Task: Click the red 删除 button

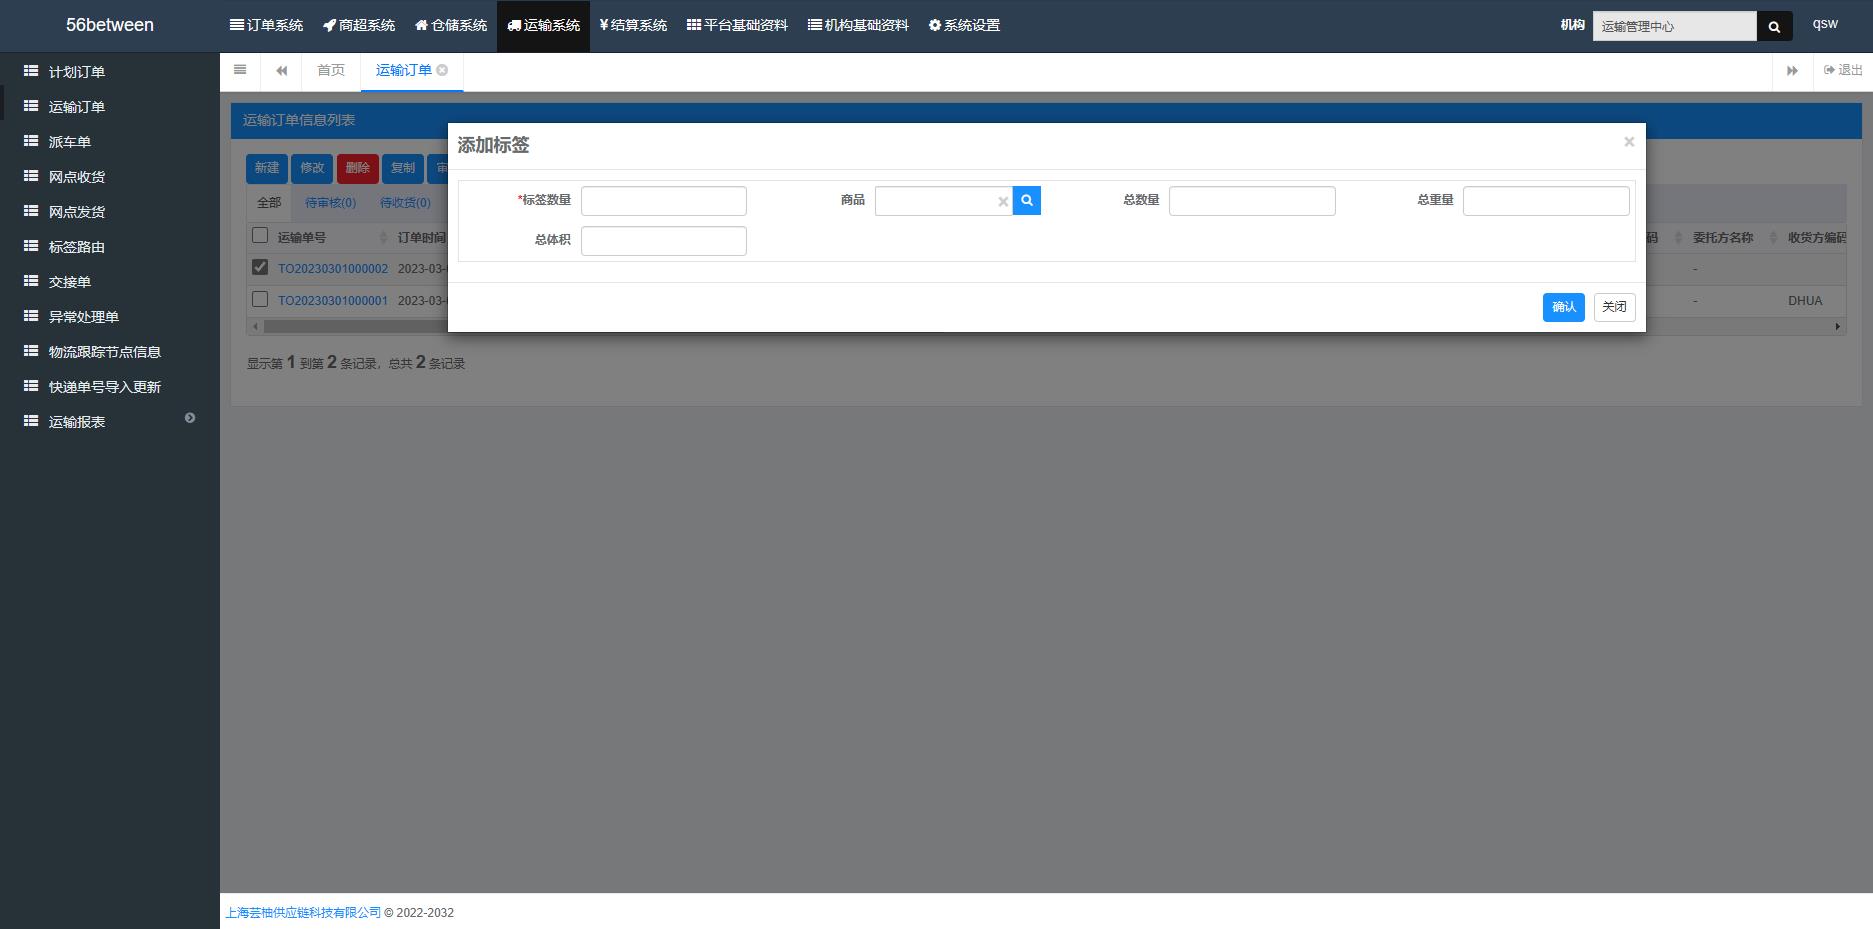Action: [358, 168]
